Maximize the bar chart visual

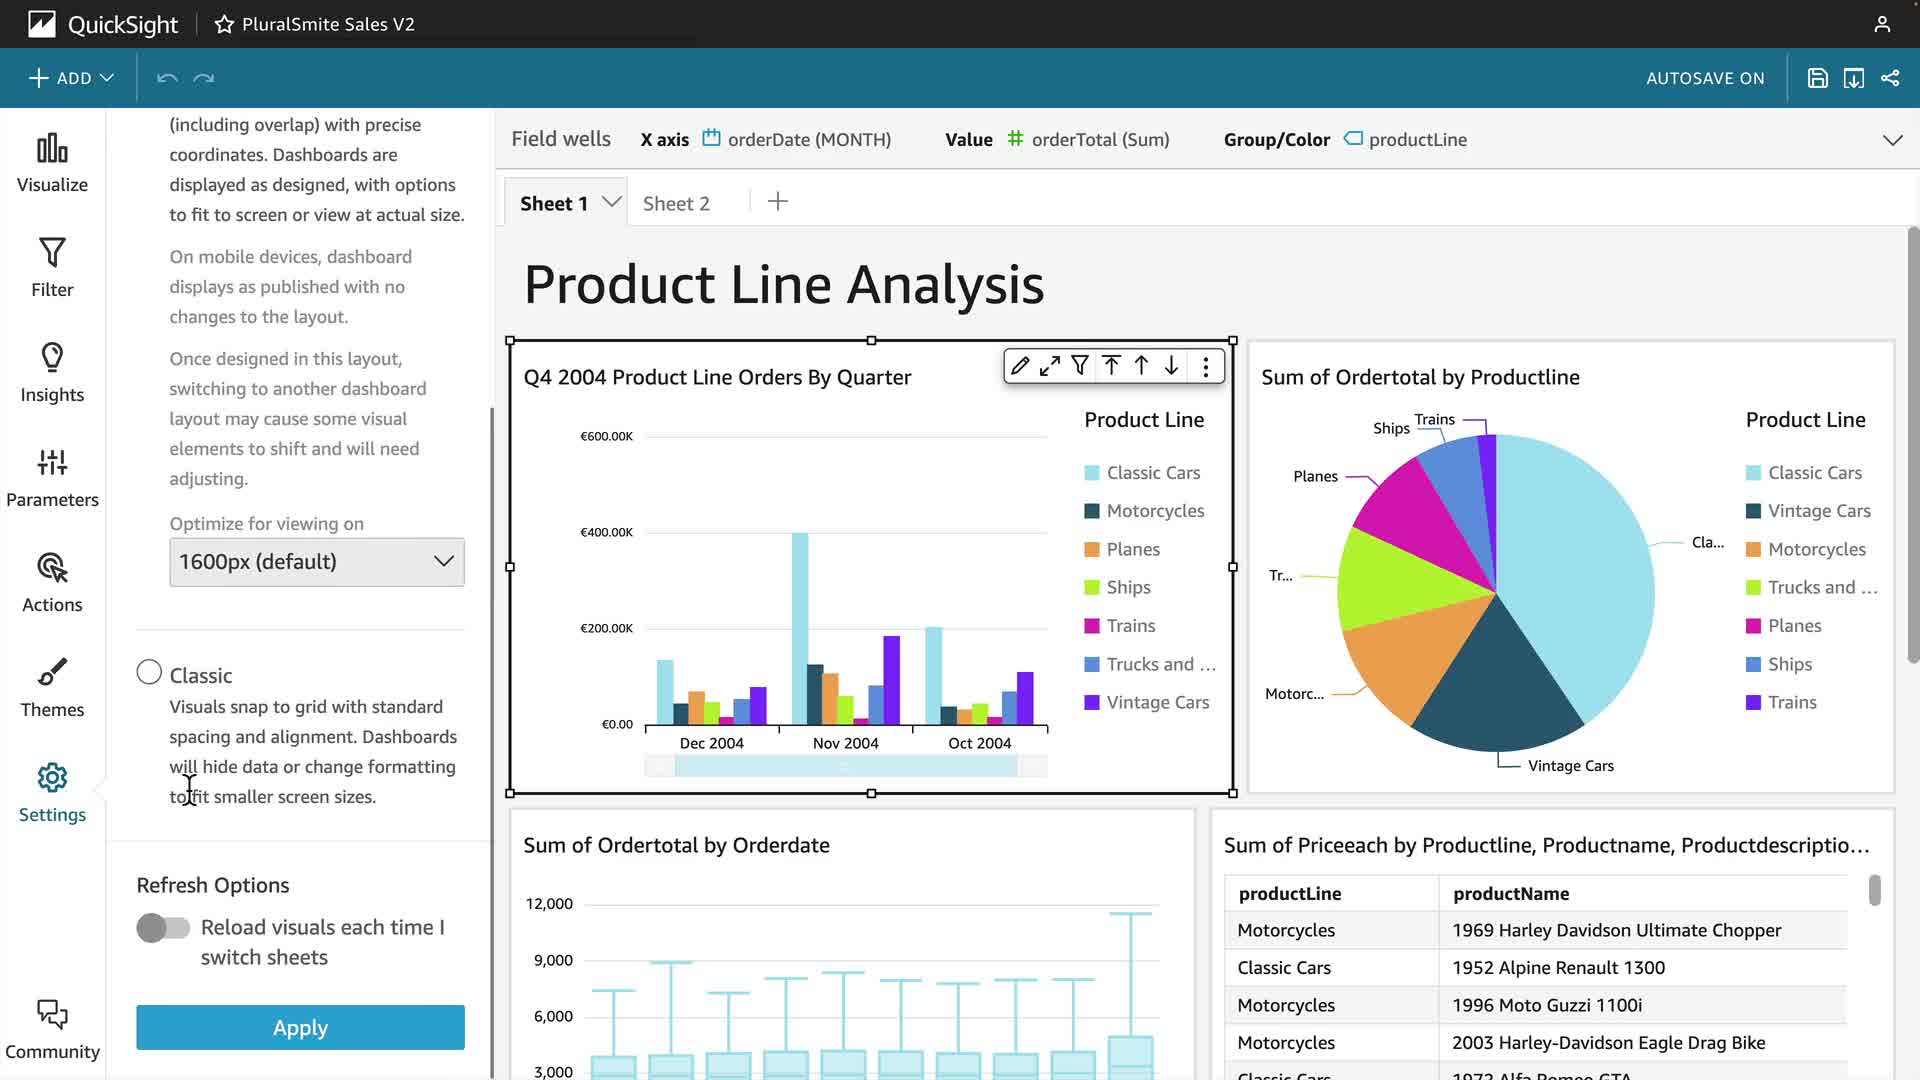coord(1049,366)
